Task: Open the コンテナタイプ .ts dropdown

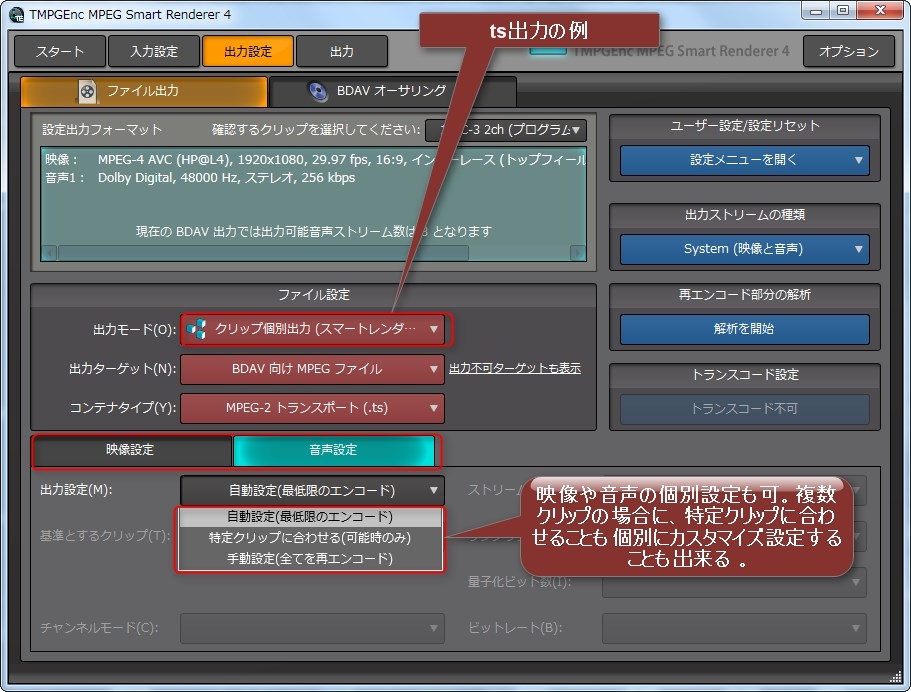Action: [x=313, y=408]
